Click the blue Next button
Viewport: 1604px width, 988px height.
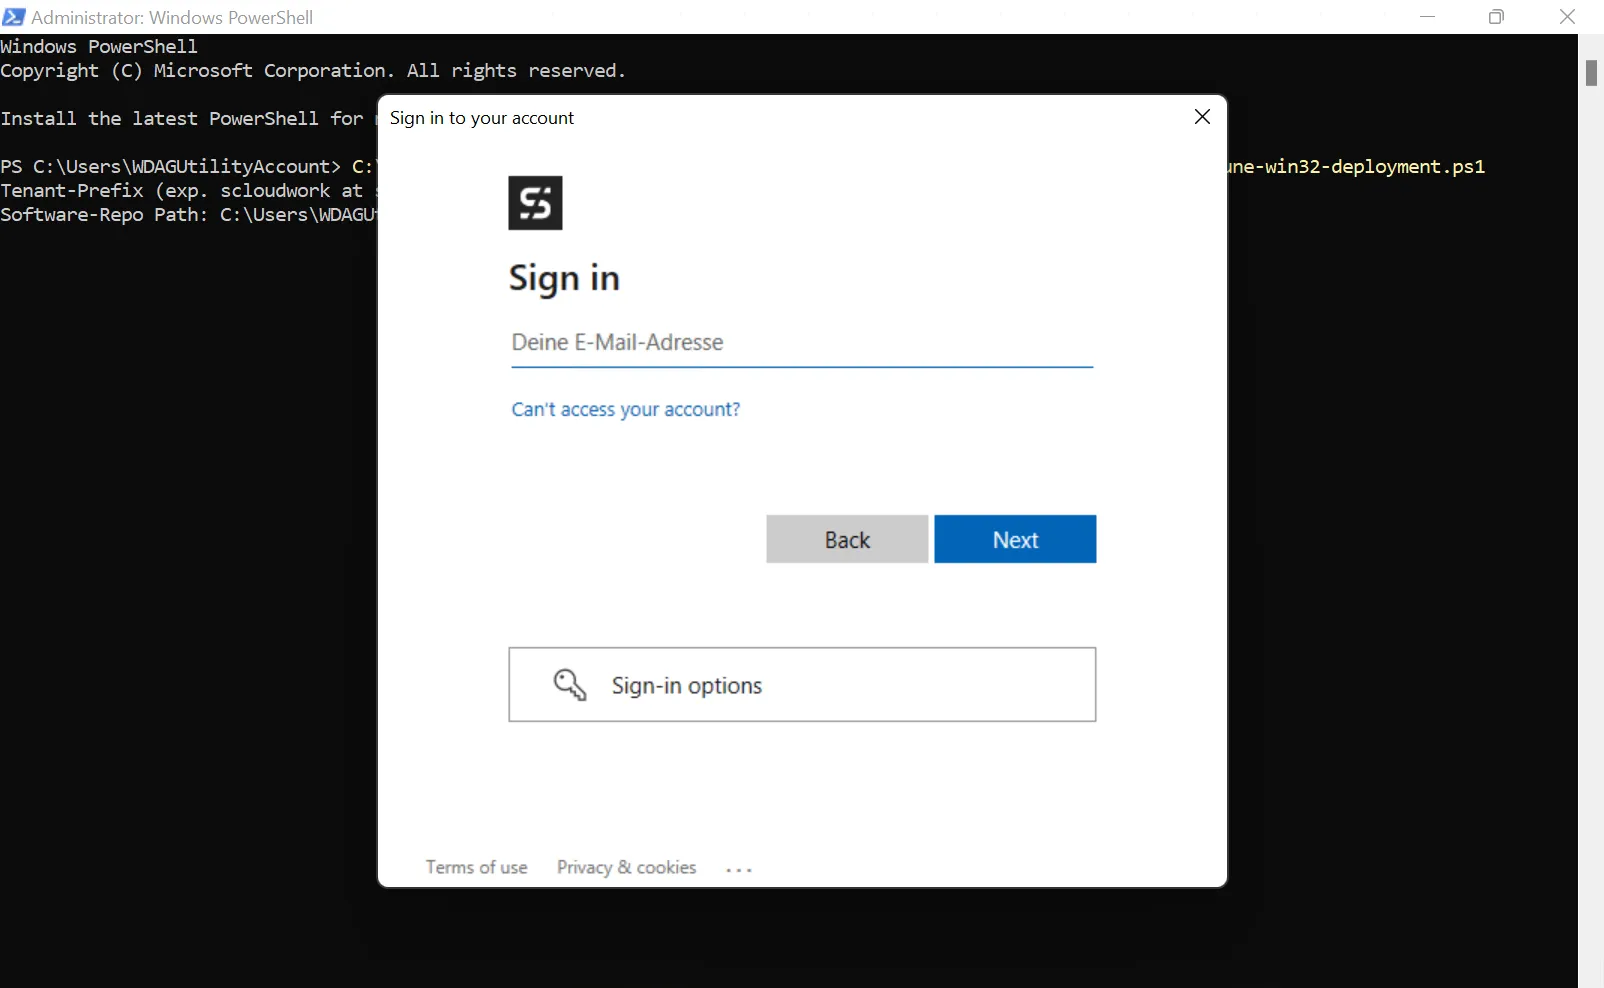(x=1015, y=539)
